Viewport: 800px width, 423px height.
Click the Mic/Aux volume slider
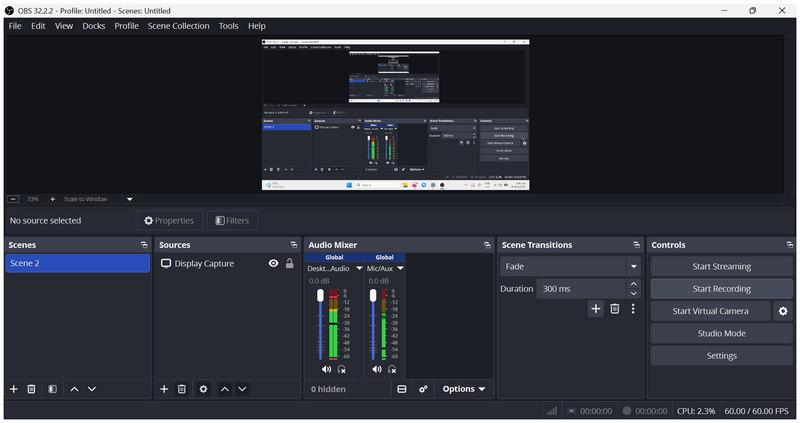[x=373, y=325]
